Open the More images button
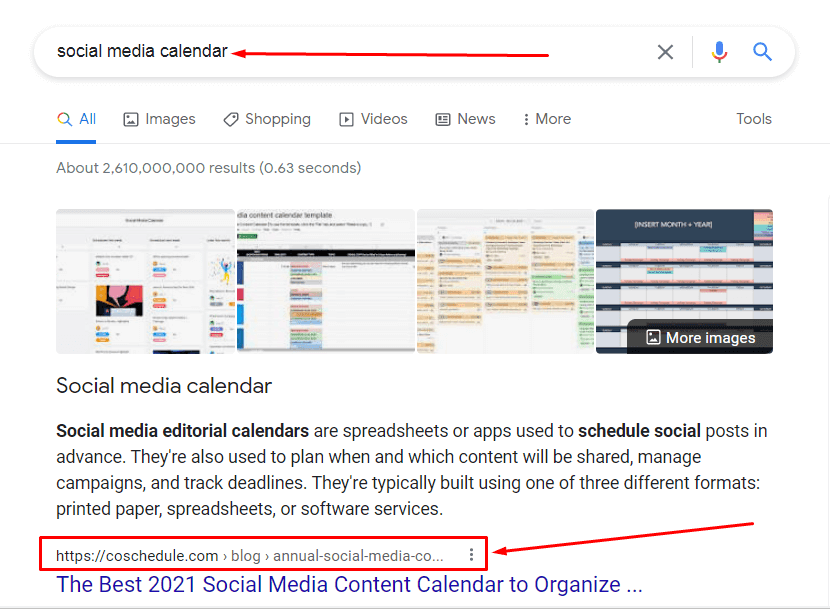The image size is (830, 609). 700,337
